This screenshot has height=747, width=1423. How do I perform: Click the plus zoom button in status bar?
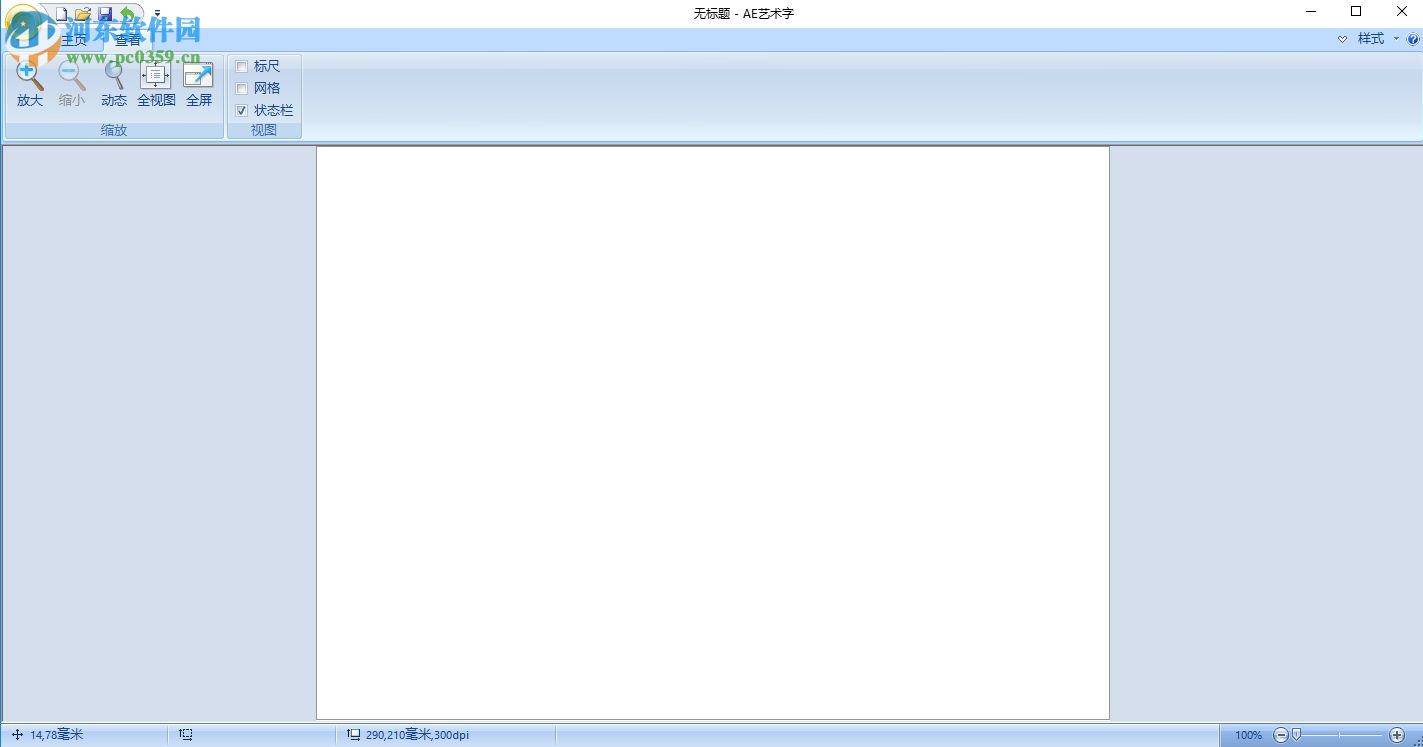[x=1397, y=735]
